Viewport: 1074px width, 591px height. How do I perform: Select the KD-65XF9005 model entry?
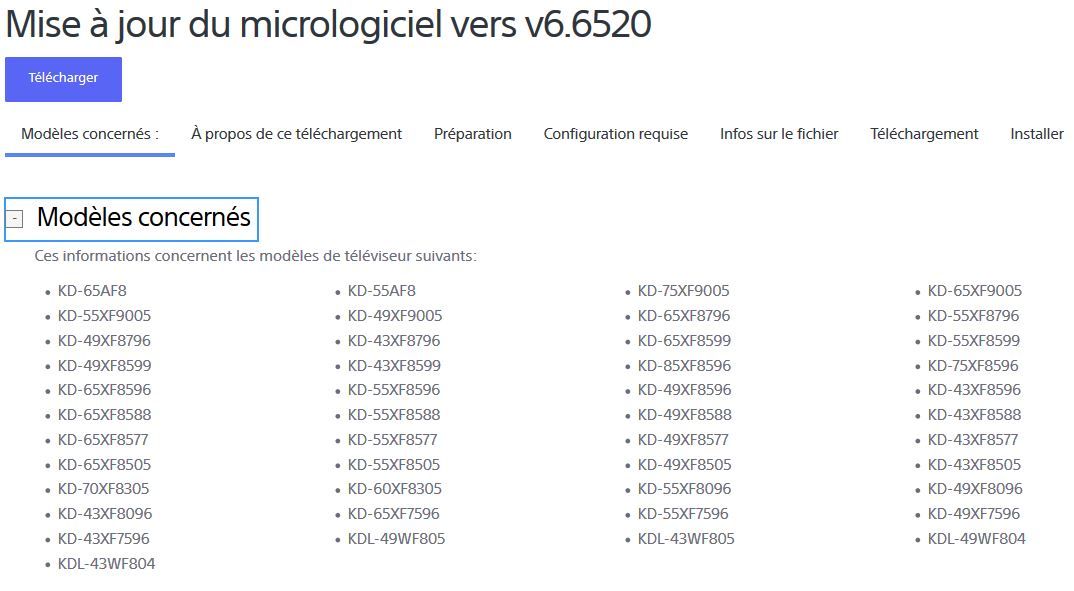974,291
